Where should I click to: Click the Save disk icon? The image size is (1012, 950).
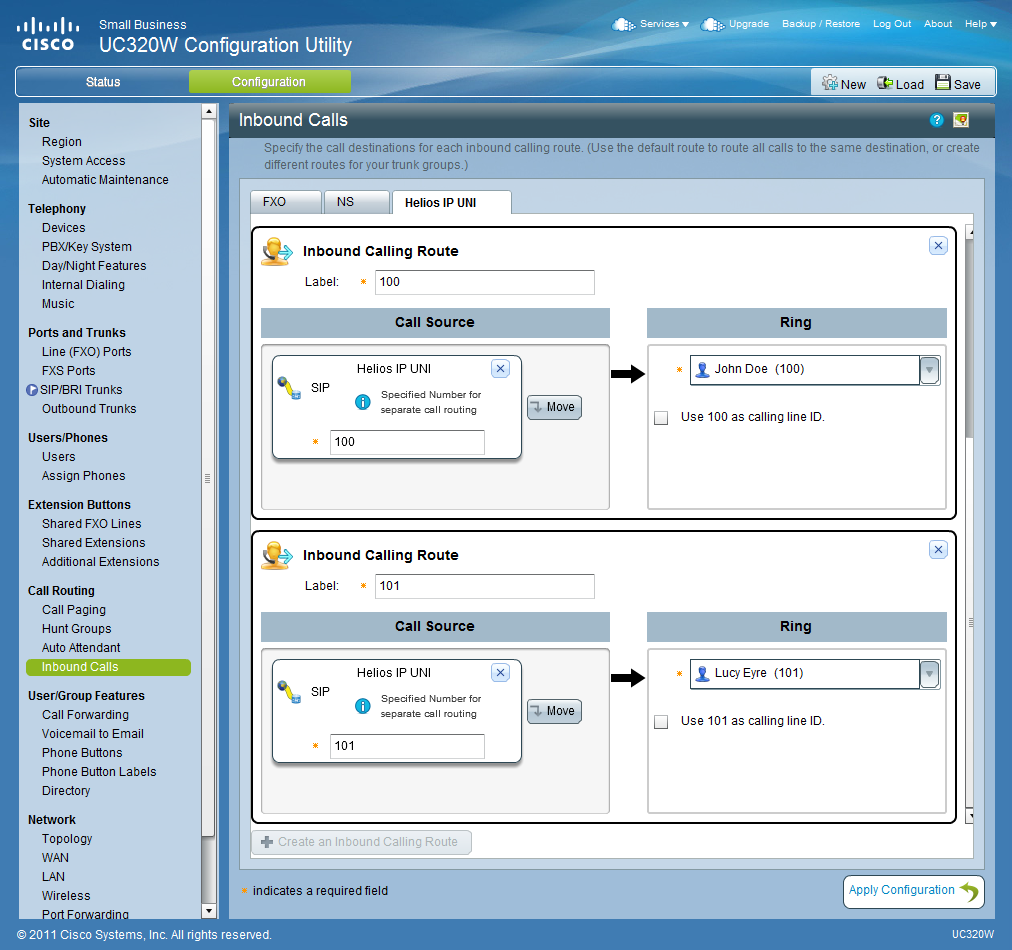(943, 83)
